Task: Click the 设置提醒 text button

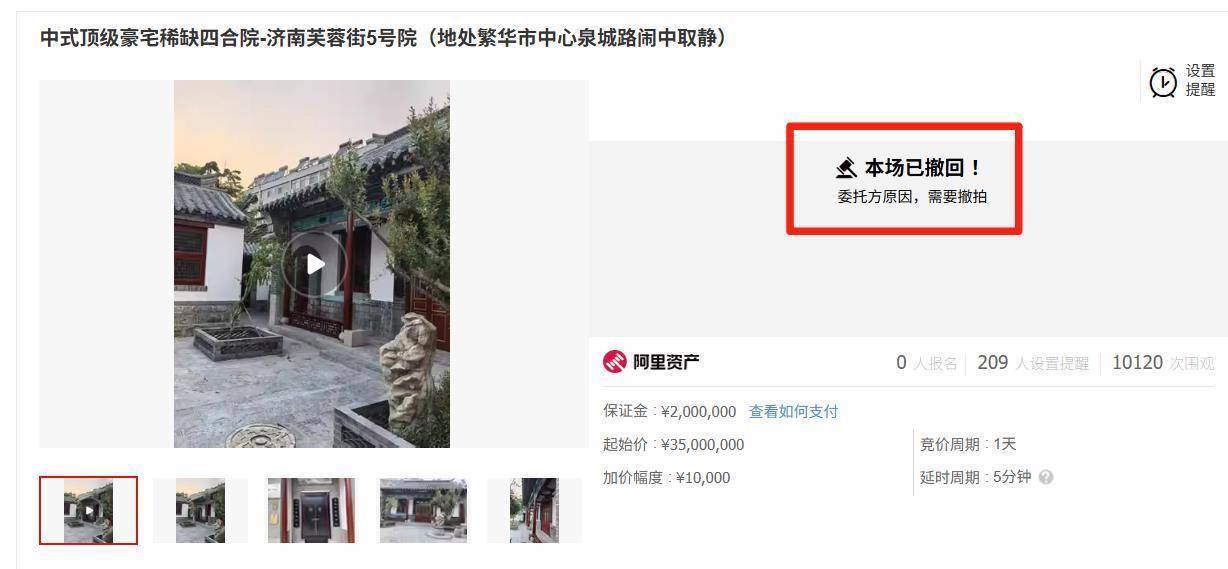Action: tap(1200, 81)
